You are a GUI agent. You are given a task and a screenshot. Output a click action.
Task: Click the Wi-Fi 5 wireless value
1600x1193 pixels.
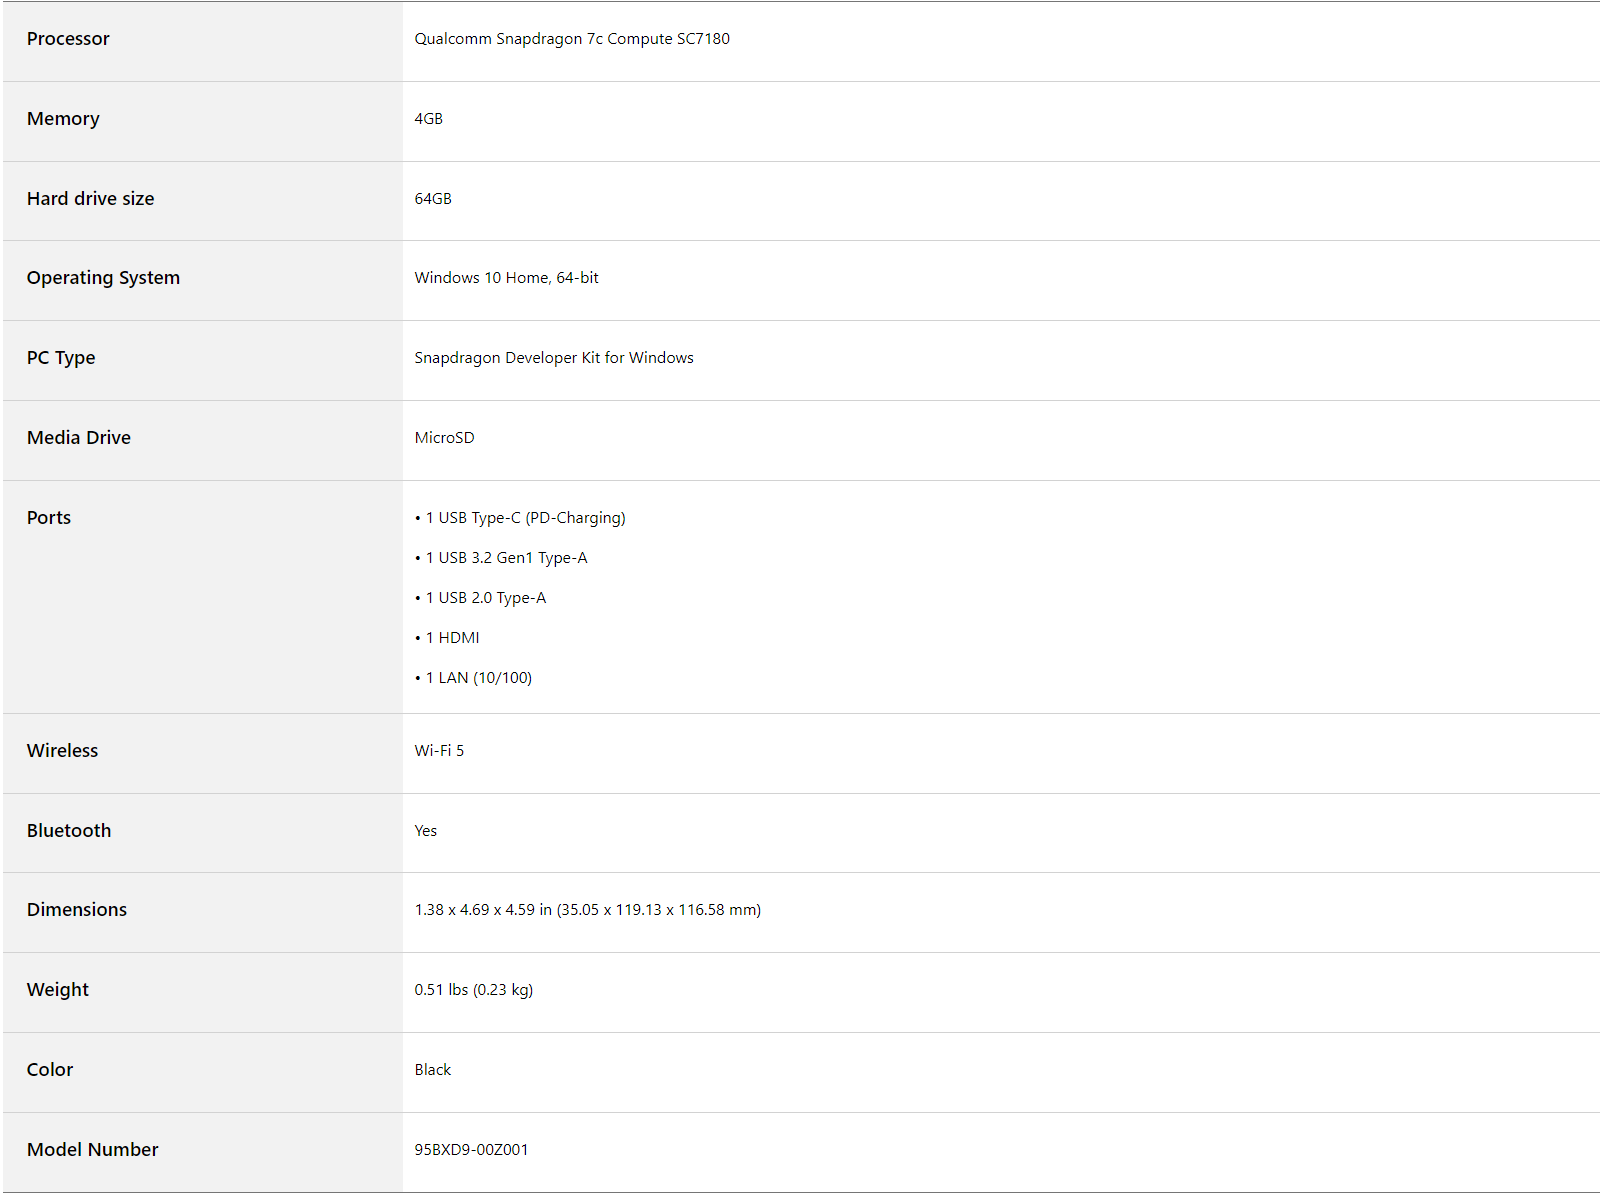click(439, 751)
